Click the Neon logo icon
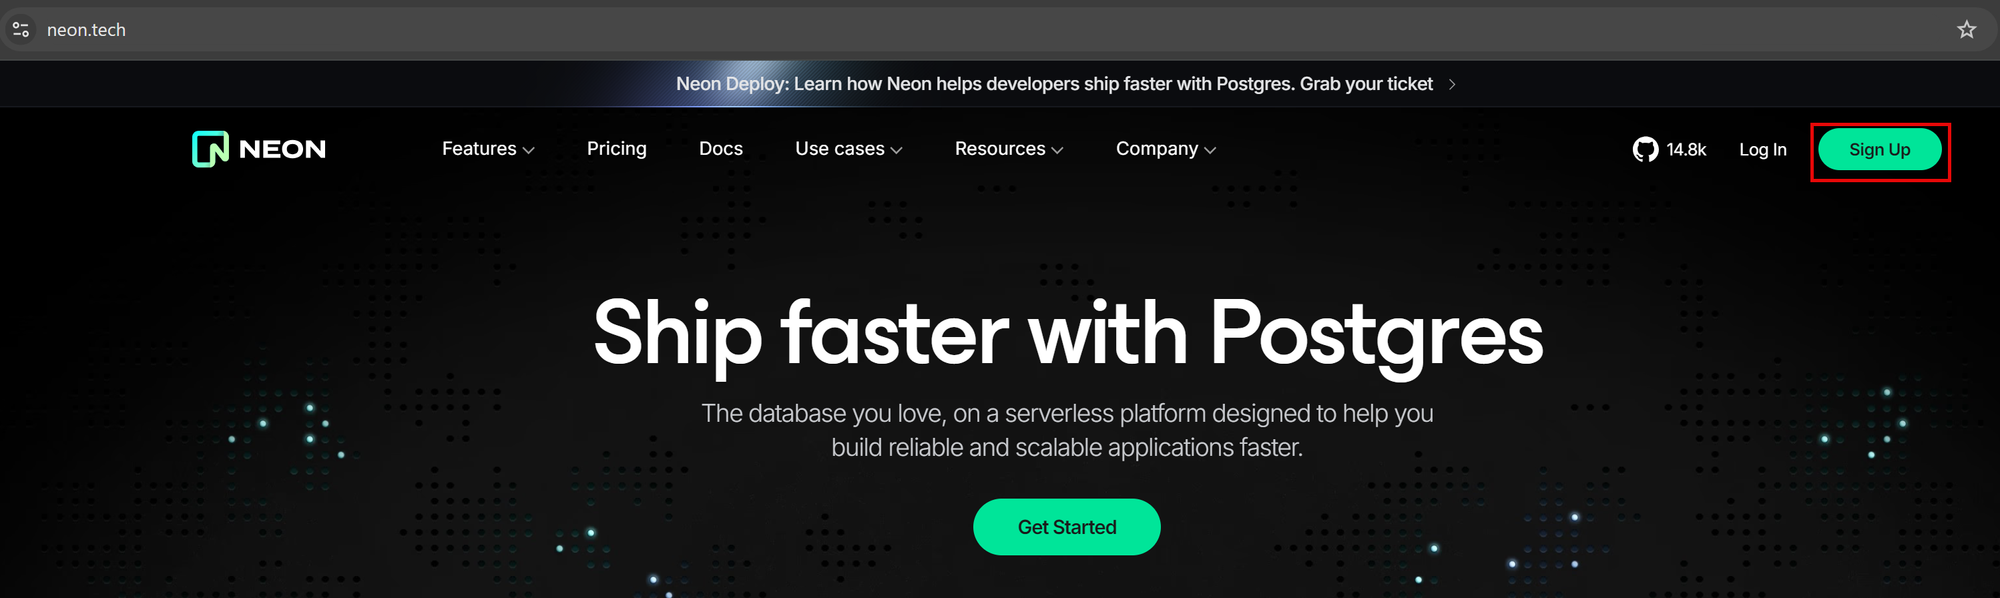Viewport: 2000px width, 598px height. click(x=210, y=149)
